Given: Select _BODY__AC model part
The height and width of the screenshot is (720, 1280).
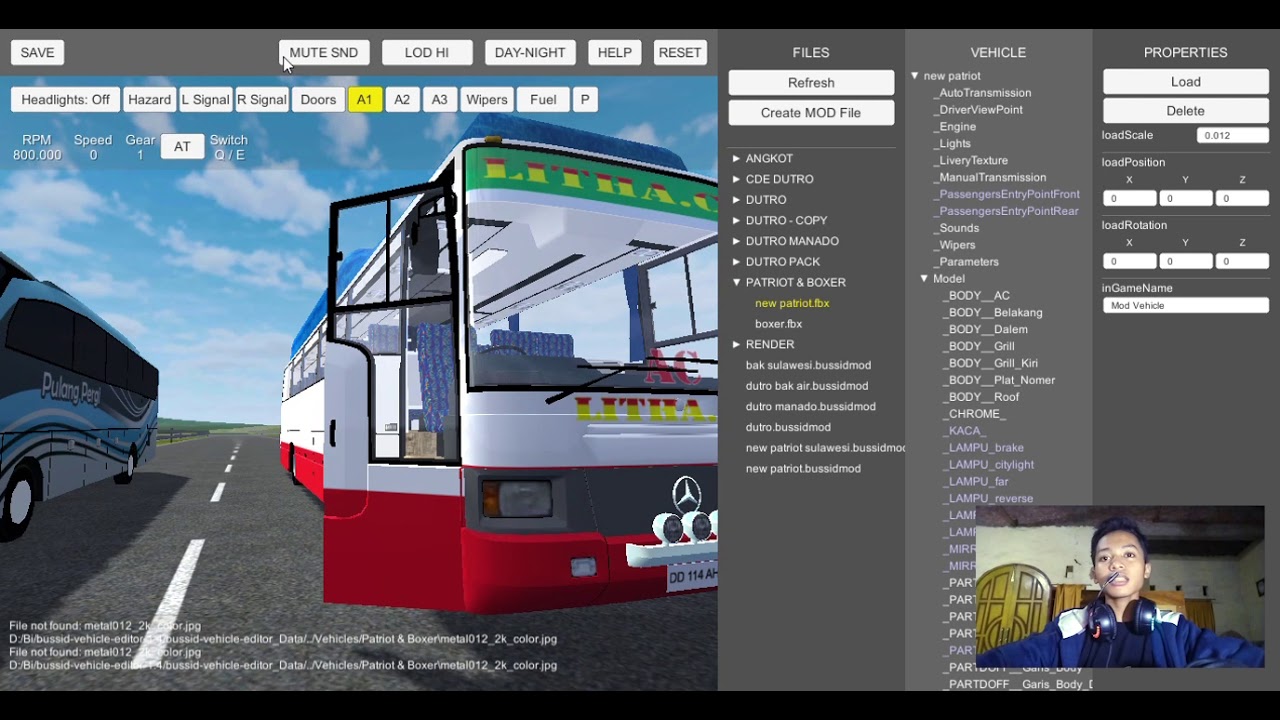Looking at the screenshot, I should click(x=977, y=296).
